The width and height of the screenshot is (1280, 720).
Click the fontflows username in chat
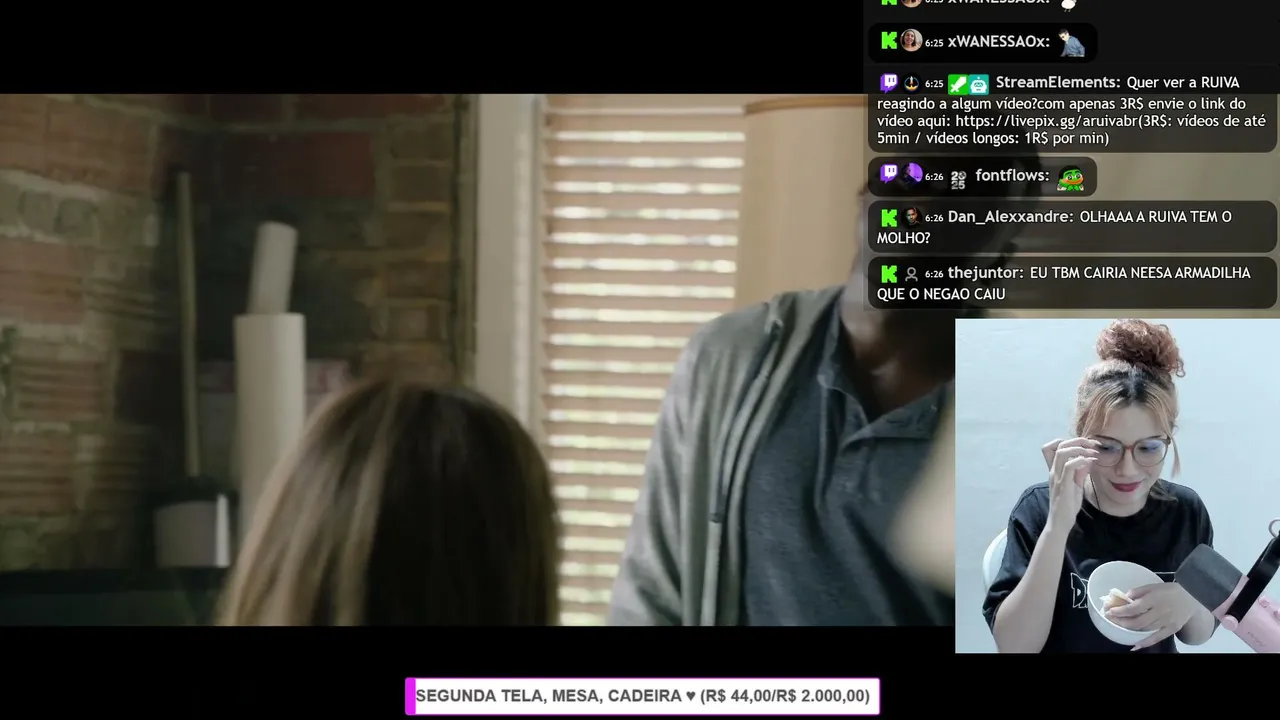coord(1012,175)
